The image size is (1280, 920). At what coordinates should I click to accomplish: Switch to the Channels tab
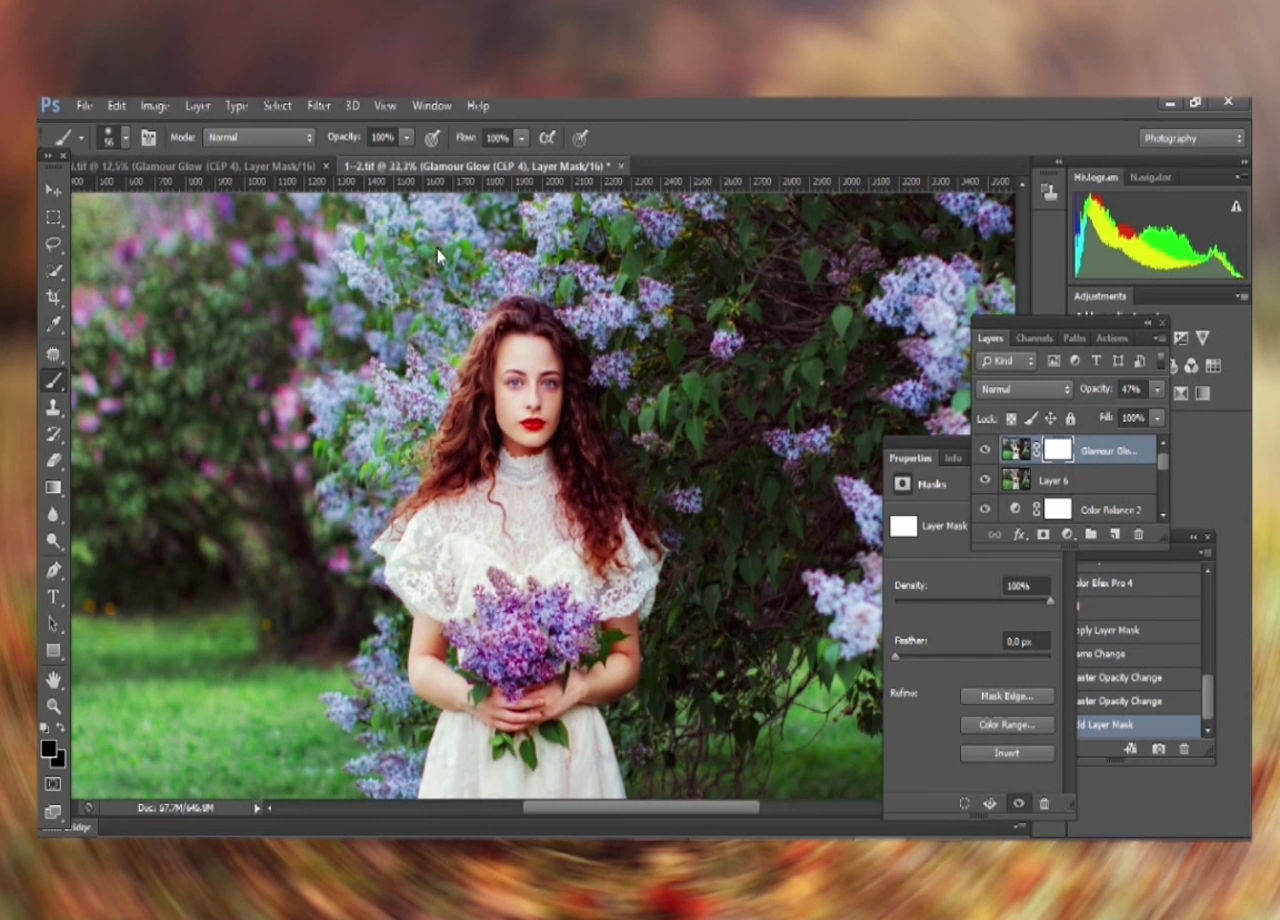click(1033, 338)
